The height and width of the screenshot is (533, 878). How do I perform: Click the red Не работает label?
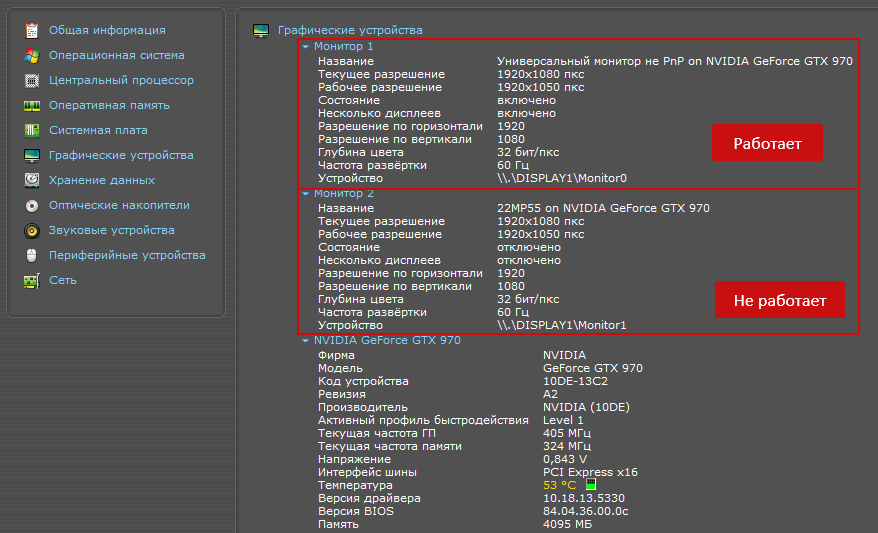click(x=779, y=300)
